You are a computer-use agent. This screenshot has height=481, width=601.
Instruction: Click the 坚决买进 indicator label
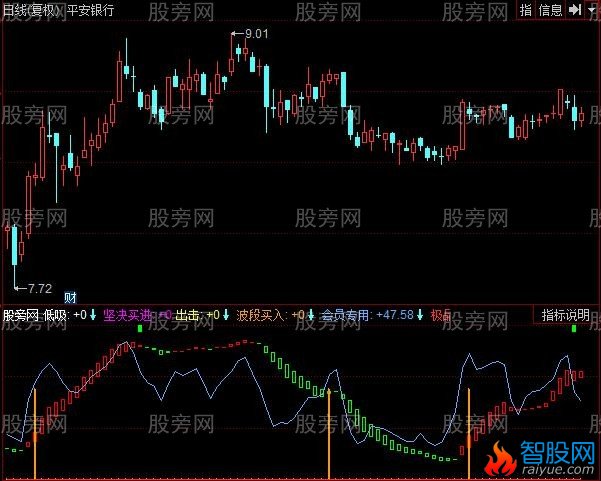point(128,315)
